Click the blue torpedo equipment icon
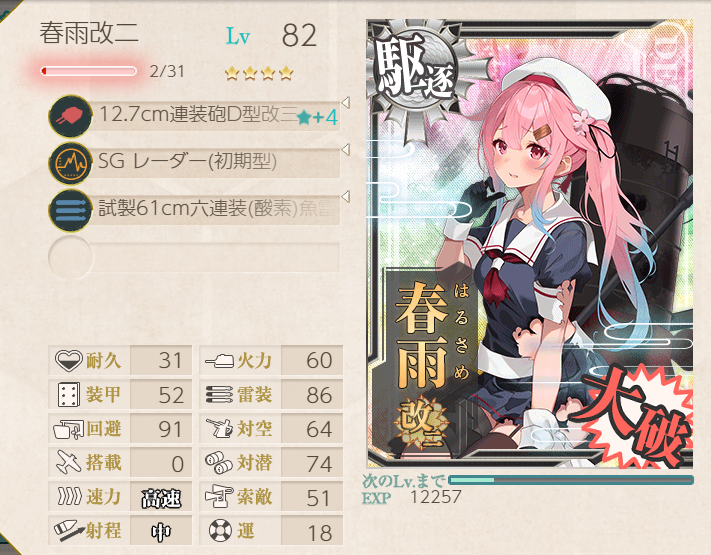The width and height of the screenshot is (711, 555). click(70, 210)
